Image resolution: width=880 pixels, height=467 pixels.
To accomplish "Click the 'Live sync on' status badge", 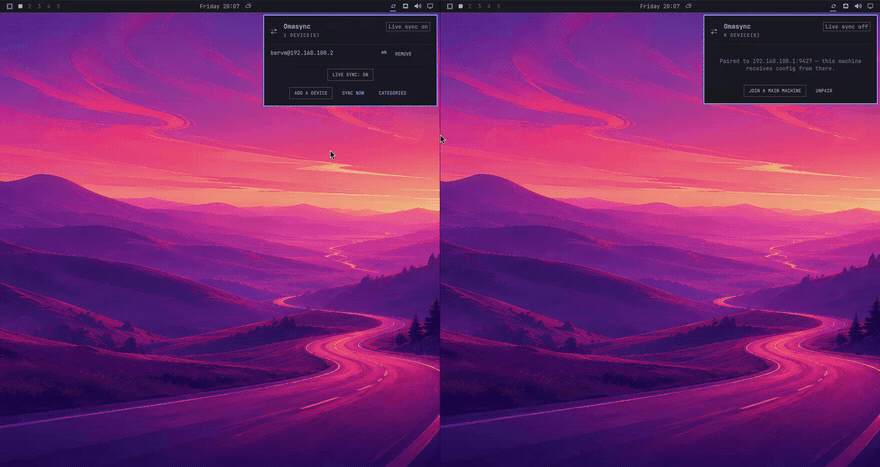I will (x=408, y=27).
